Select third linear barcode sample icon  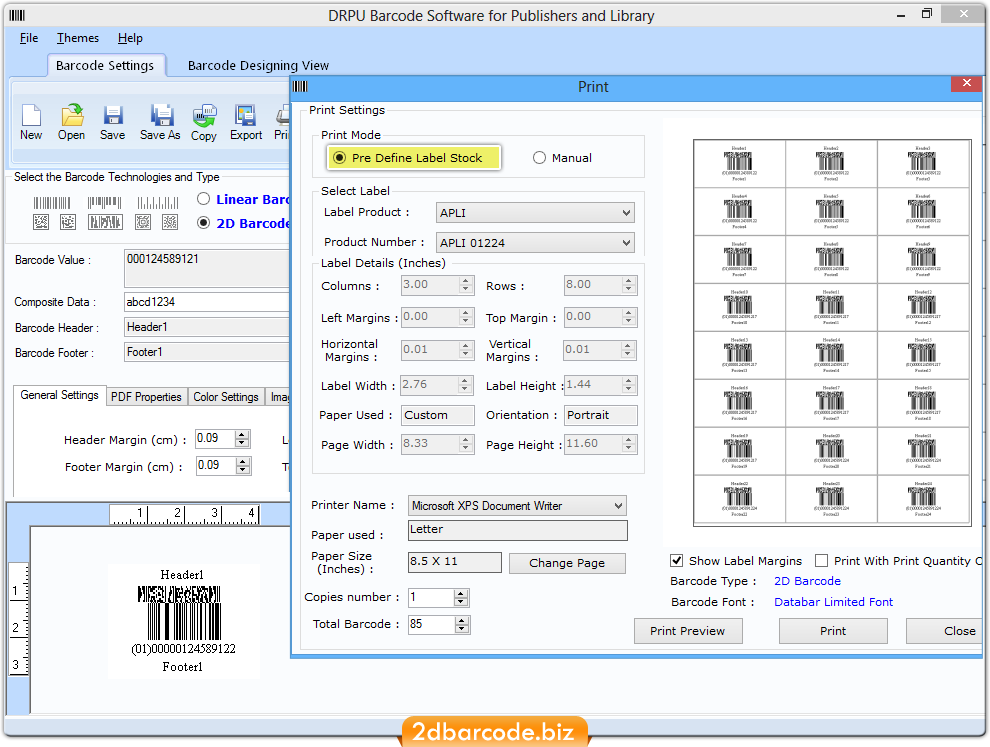pyautogui.click(x=158, y=203)
